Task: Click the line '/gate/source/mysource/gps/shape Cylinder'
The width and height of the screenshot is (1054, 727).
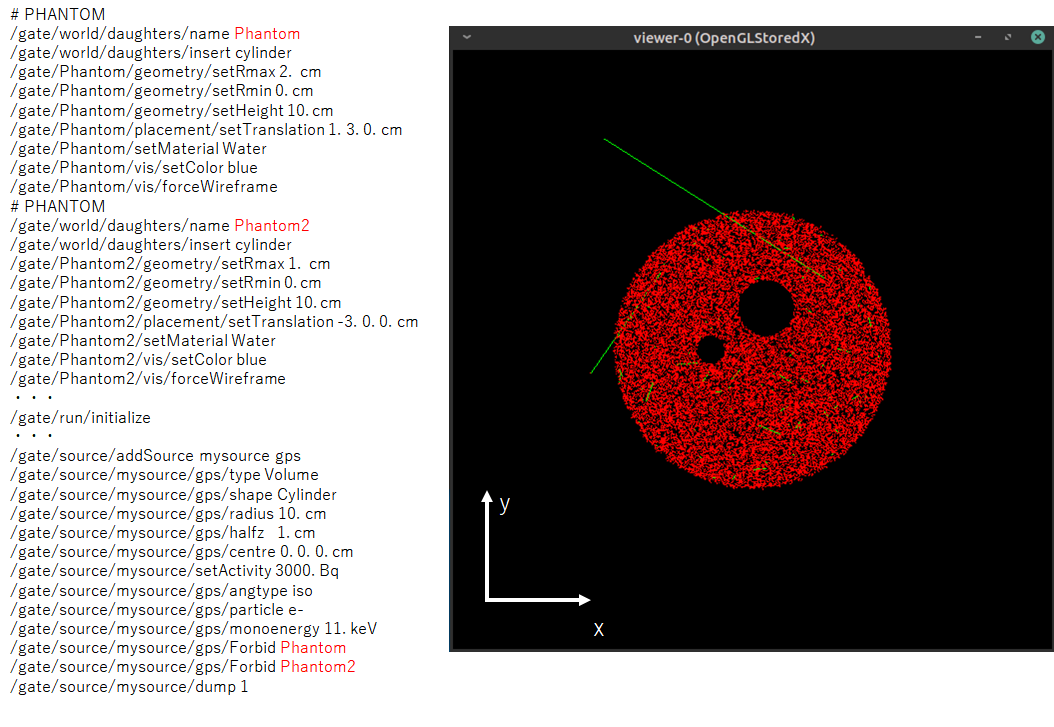Action: click(173, 495)
